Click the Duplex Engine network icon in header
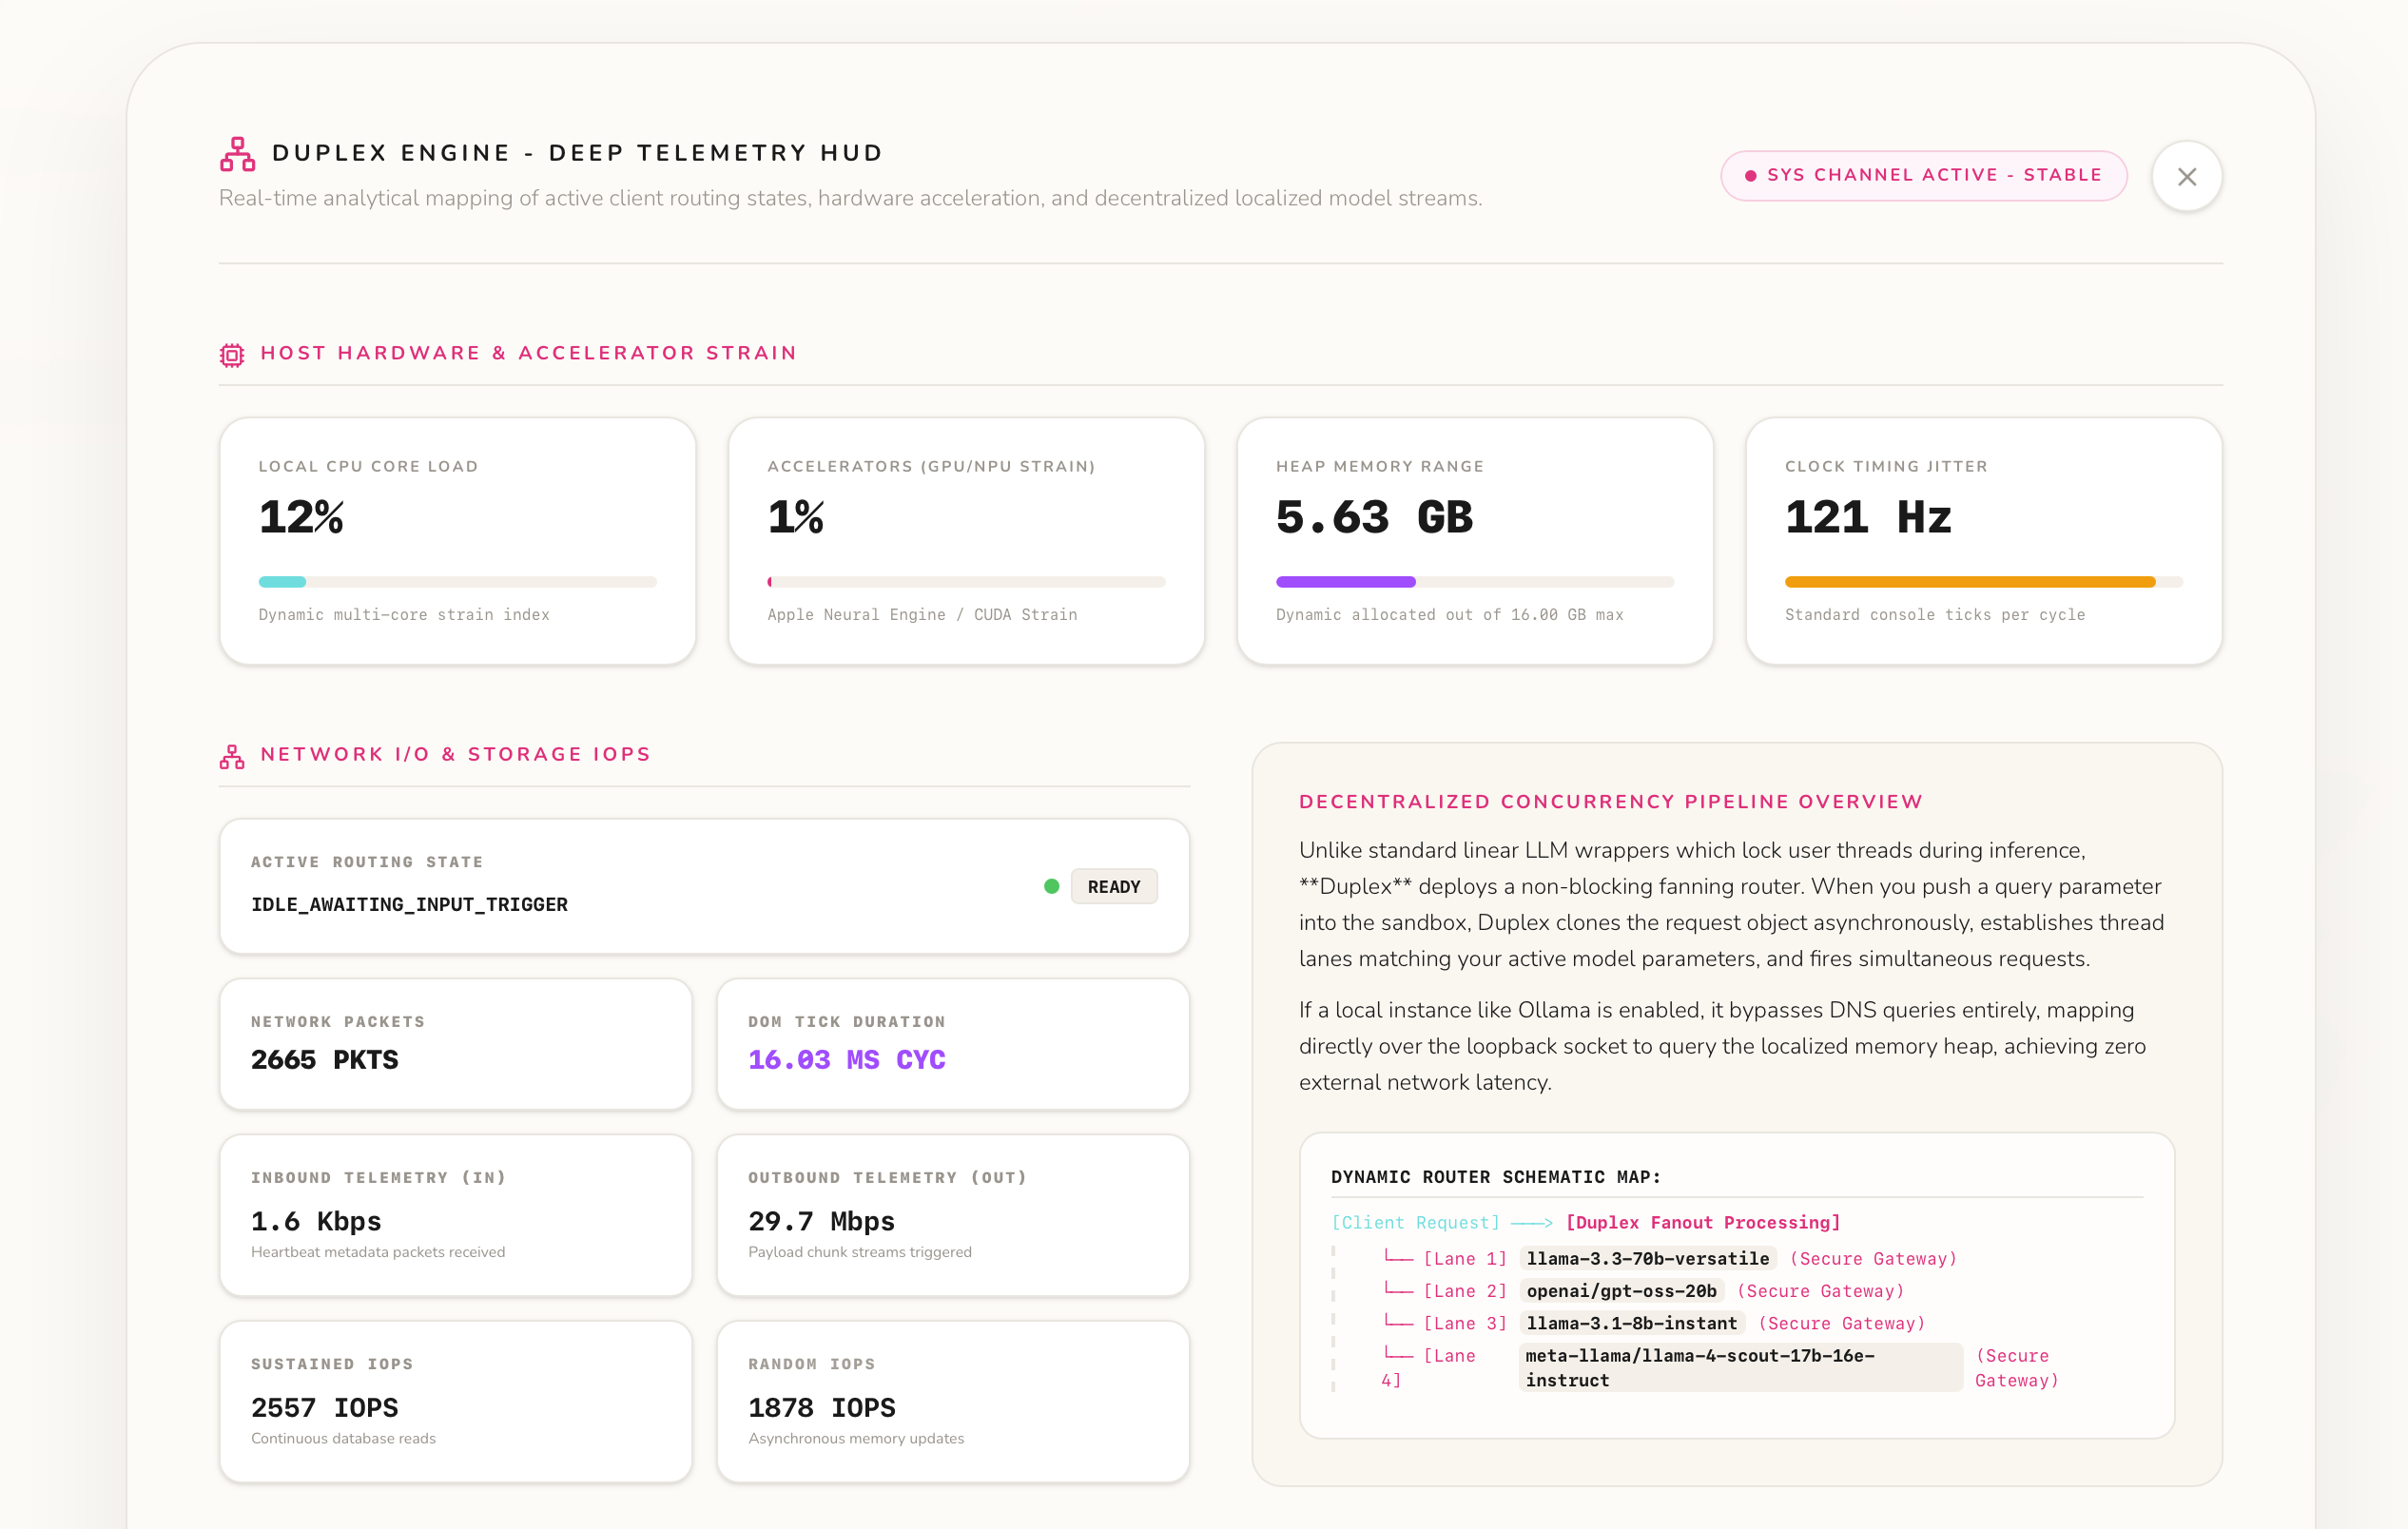2408x1529 pixels. coord(237,154)
